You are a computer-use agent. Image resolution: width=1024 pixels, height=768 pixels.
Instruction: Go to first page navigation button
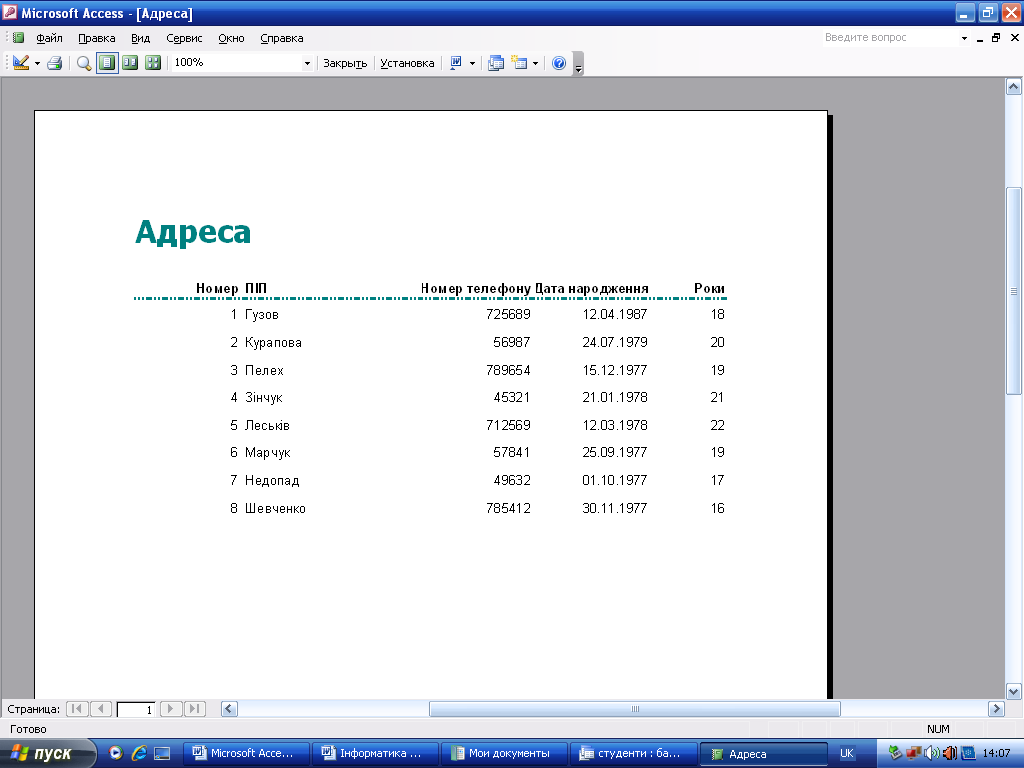pyautogui.click(x=77, y=709)
